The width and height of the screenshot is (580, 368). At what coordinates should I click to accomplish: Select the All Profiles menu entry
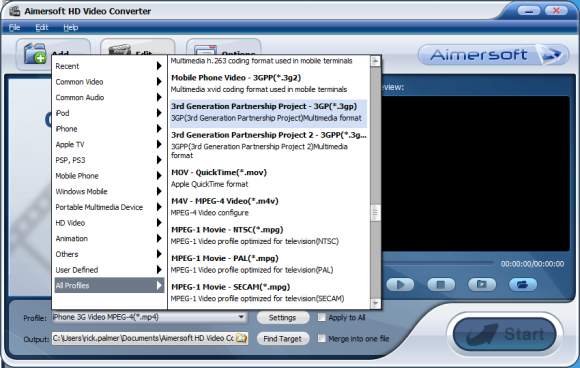(x=109, y=285)
